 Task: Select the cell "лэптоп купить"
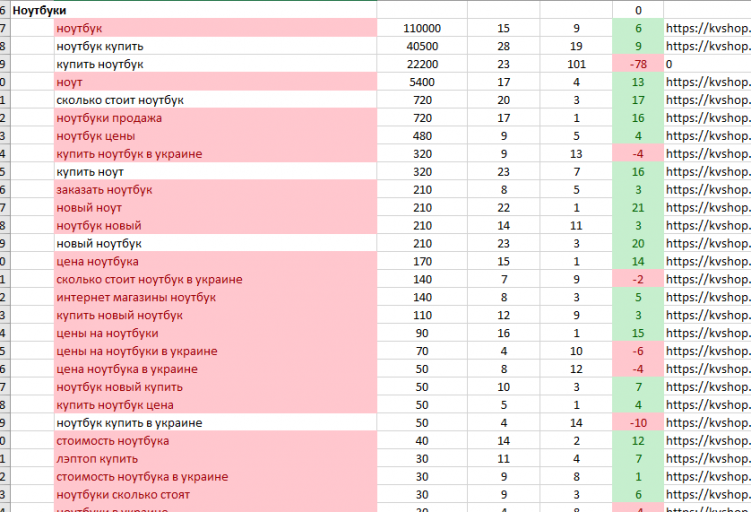pos(216,459)
